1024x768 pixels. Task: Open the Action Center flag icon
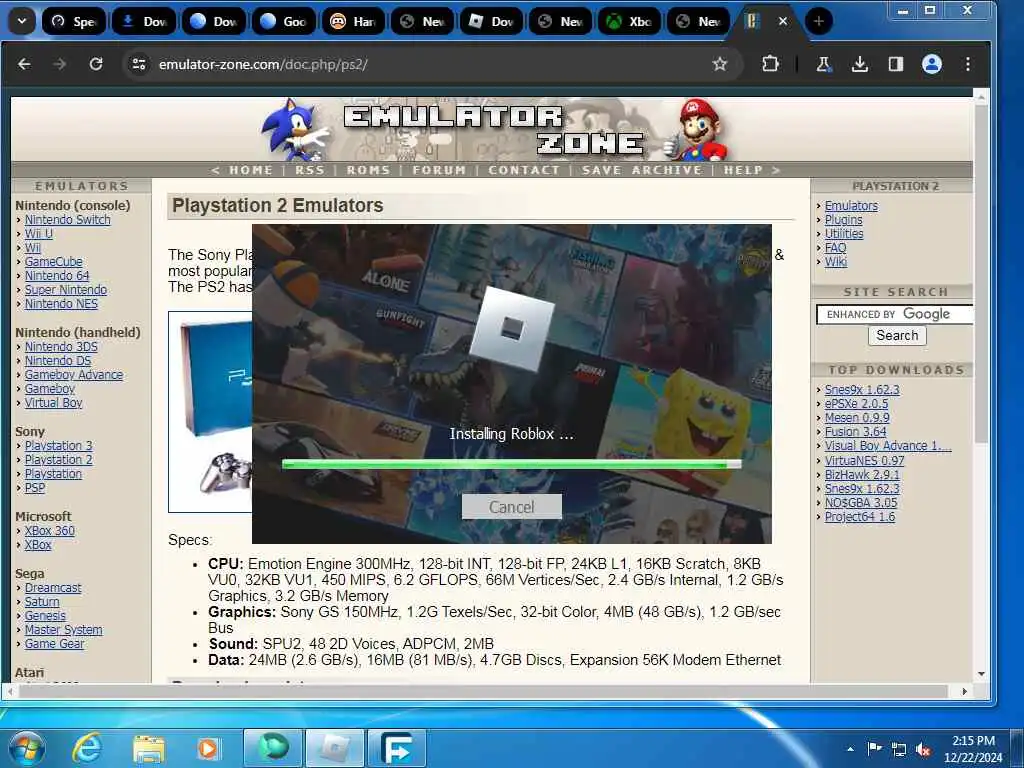coord(874,748)
